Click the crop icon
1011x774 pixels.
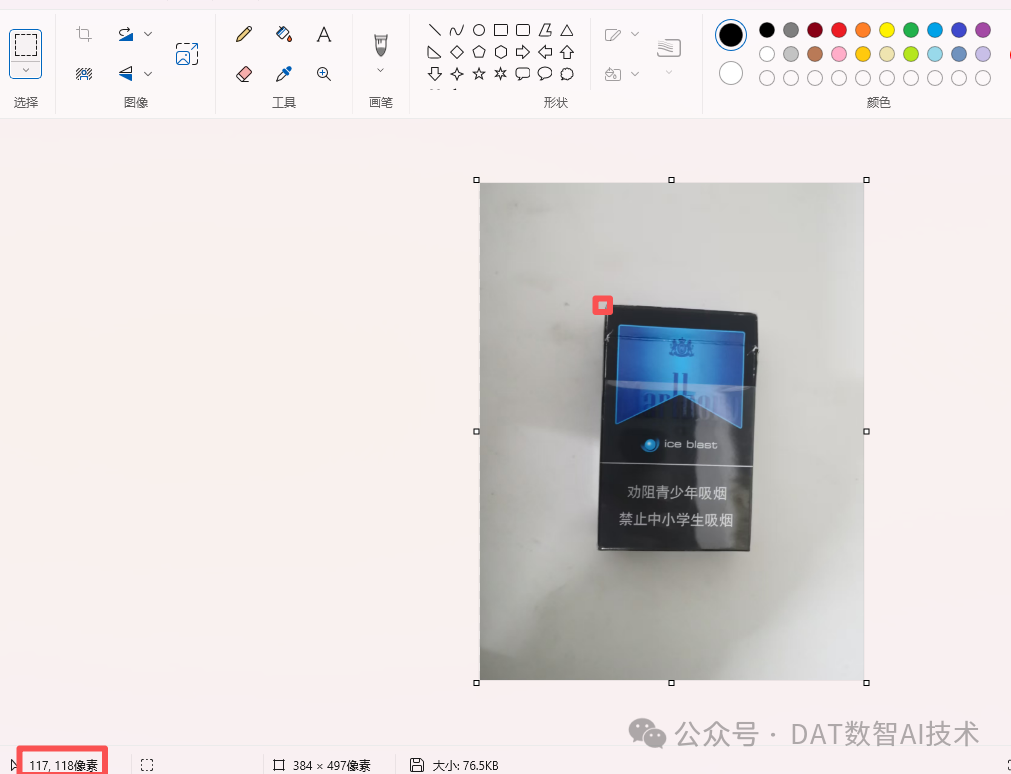pyautogui.click(x=84, y=34)
